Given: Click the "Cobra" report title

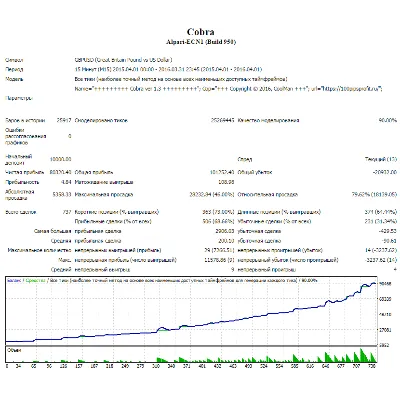Looking at the screenshot, I should pos(200,32).
